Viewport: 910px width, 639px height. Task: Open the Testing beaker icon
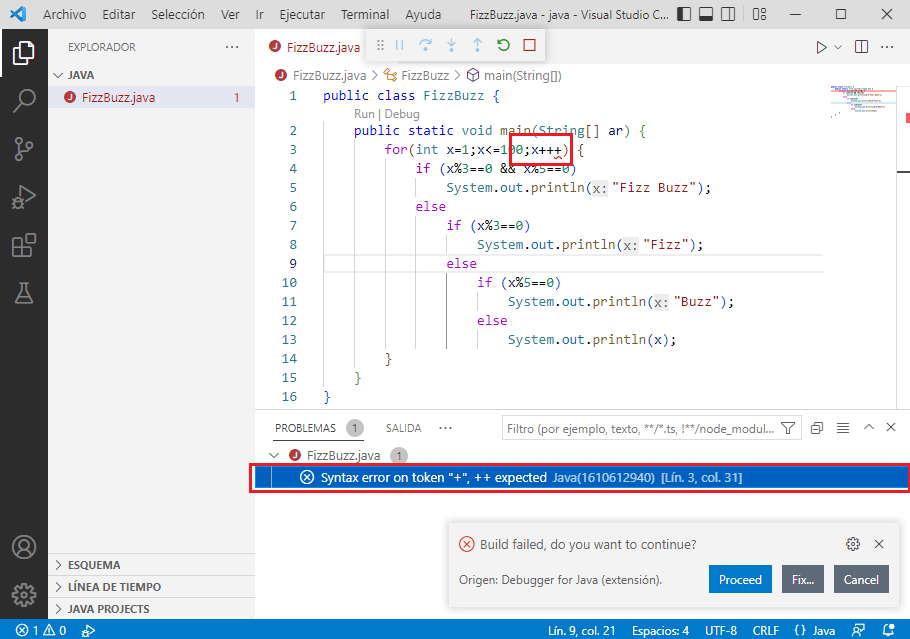(22, 292)
